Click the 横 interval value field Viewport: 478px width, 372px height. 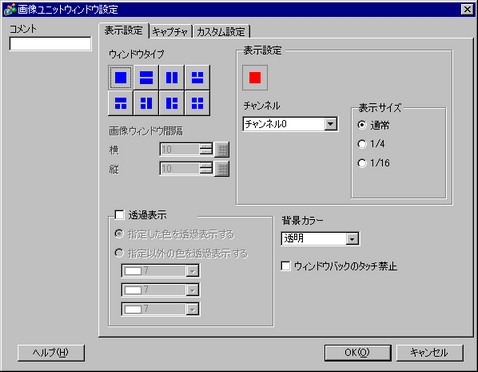click(x=180, y=149)
